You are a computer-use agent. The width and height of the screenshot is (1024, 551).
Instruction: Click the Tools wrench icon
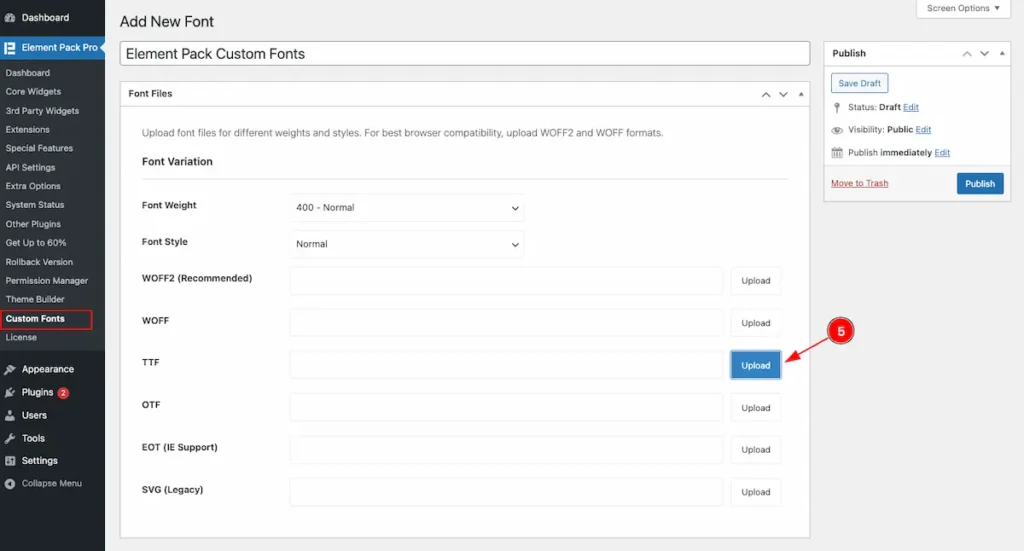pos(10,438)
